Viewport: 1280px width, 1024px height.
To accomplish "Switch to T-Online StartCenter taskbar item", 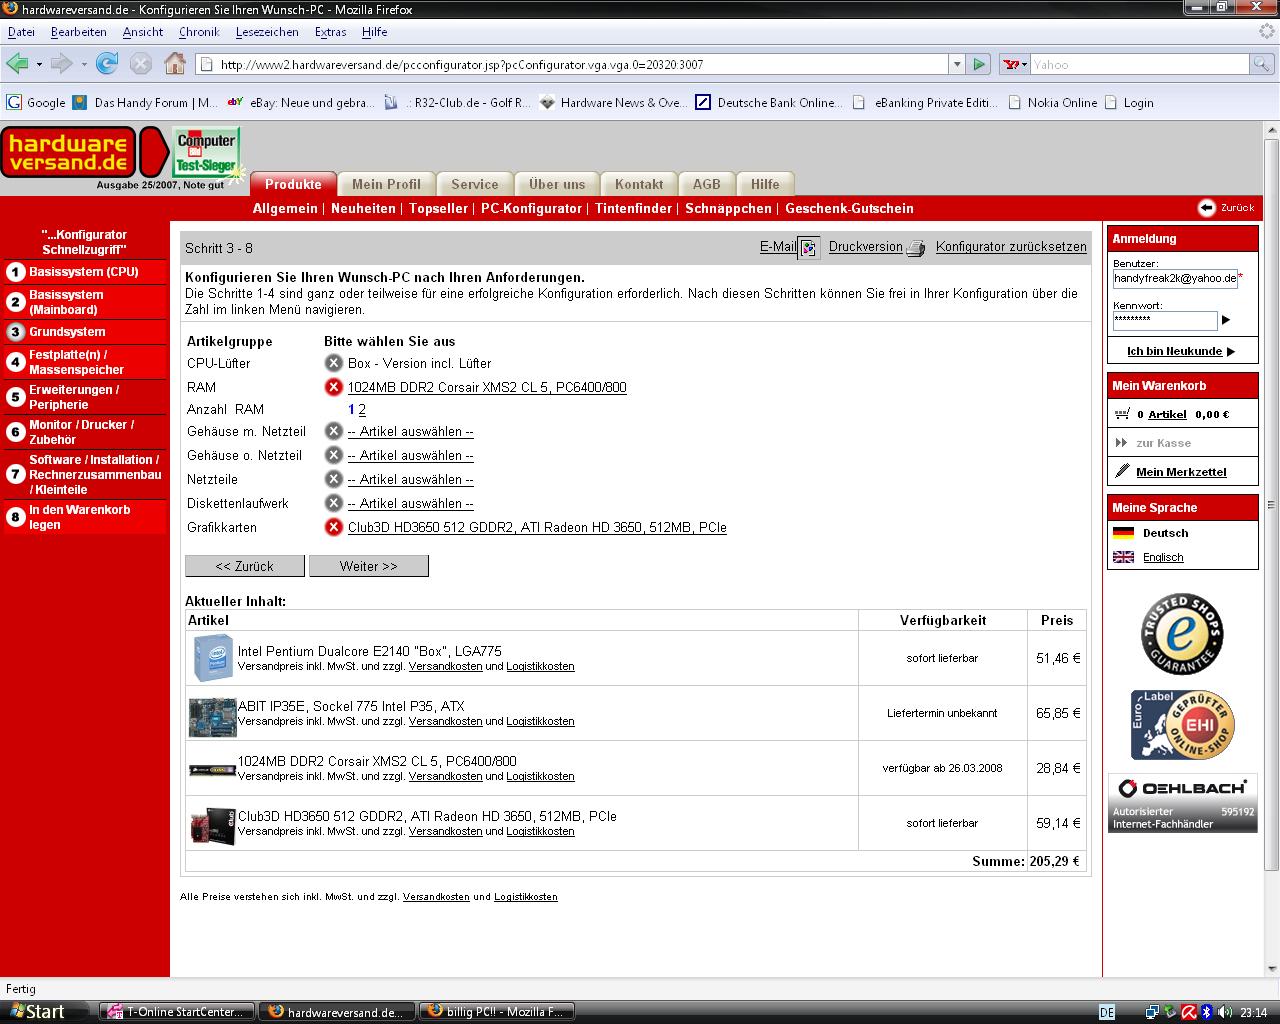I will coord(176,1012).
